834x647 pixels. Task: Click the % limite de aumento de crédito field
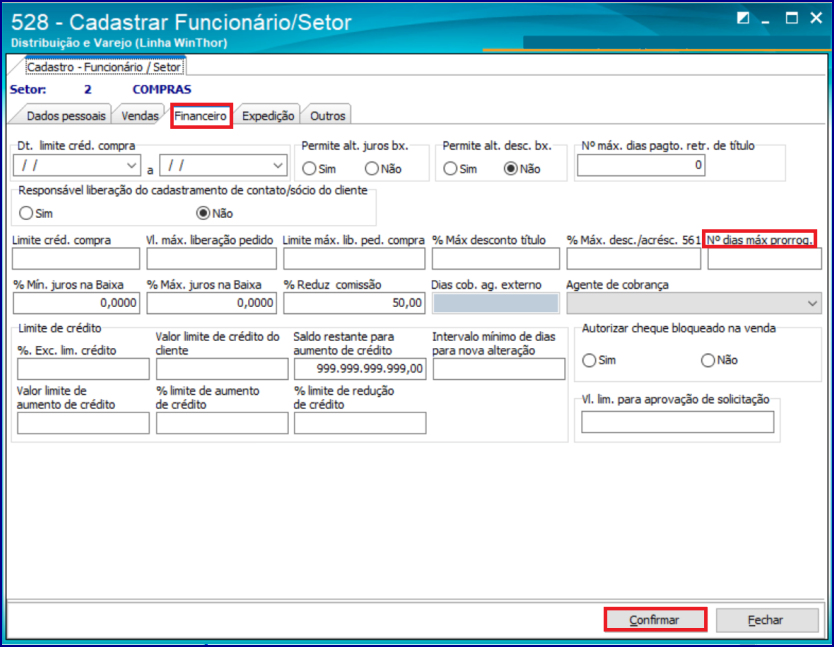pyautogui.click(x=222, y=424)
